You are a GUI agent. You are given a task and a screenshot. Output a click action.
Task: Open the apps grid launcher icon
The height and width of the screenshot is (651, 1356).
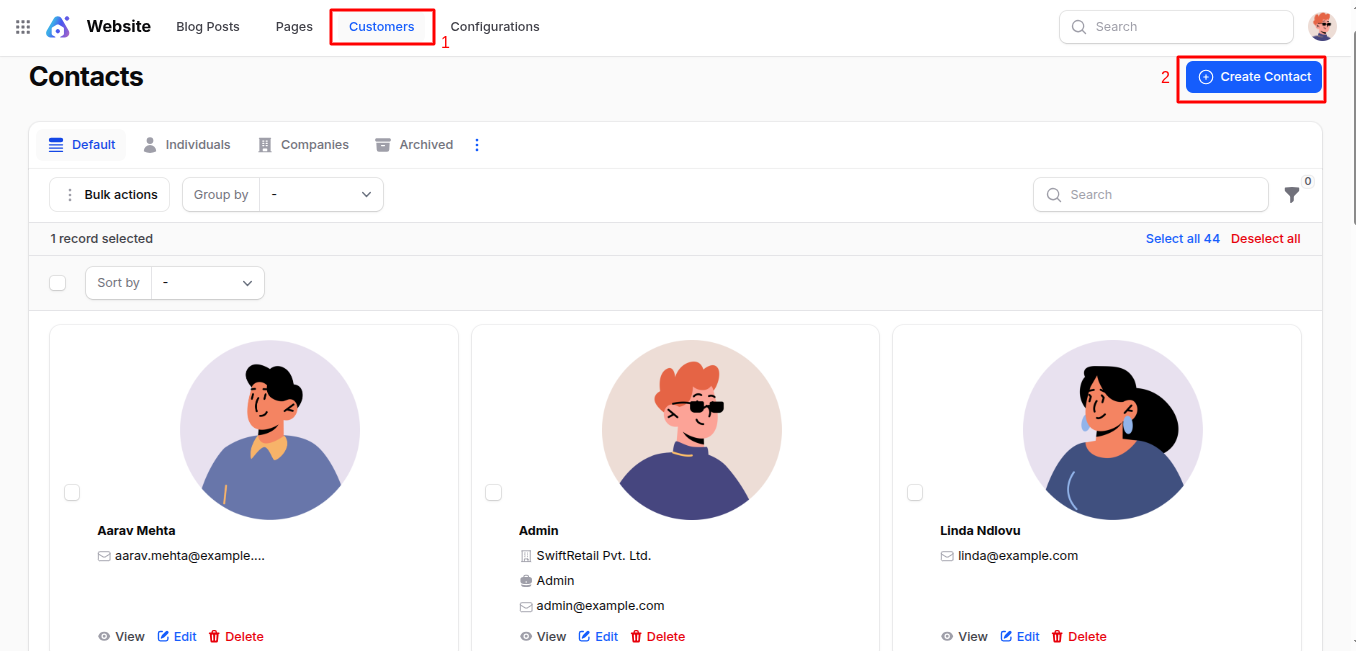point(23,27)
